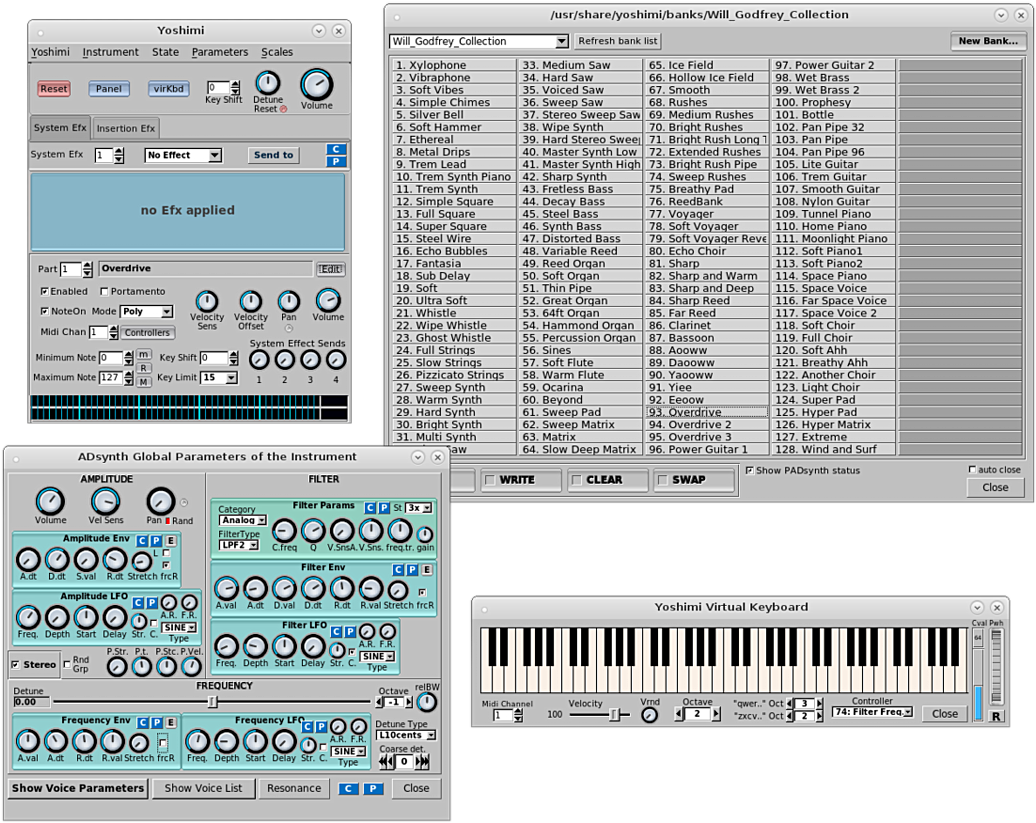
Task: Click the Part Pan knob
Action: (x=289, y=301)
